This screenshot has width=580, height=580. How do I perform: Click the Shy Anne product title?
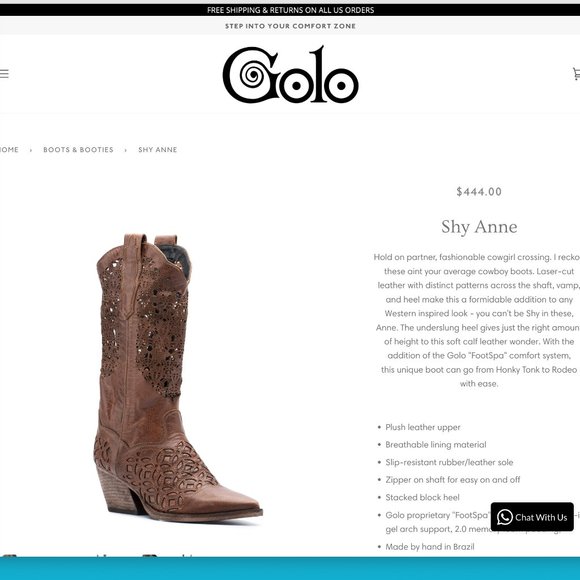point(479,227)
